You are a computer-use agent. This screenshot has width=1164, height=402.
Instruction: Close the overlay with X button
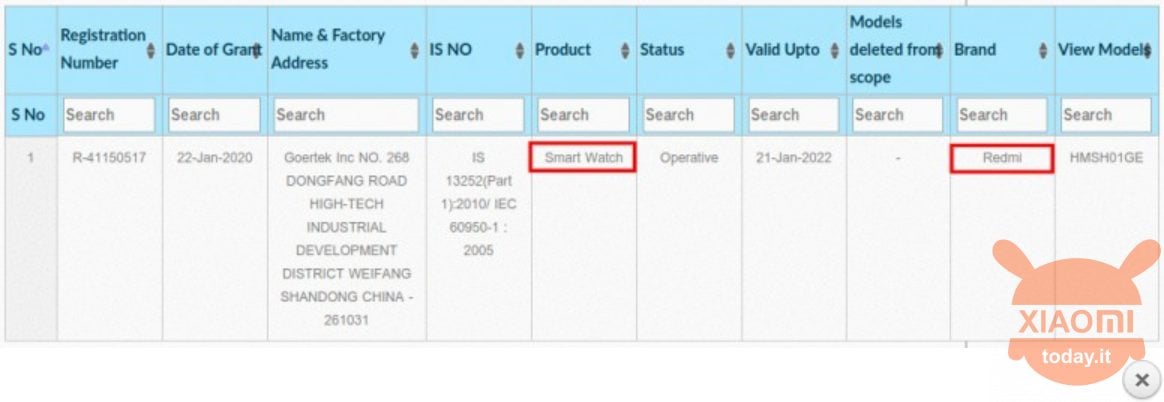[1141, 380]
